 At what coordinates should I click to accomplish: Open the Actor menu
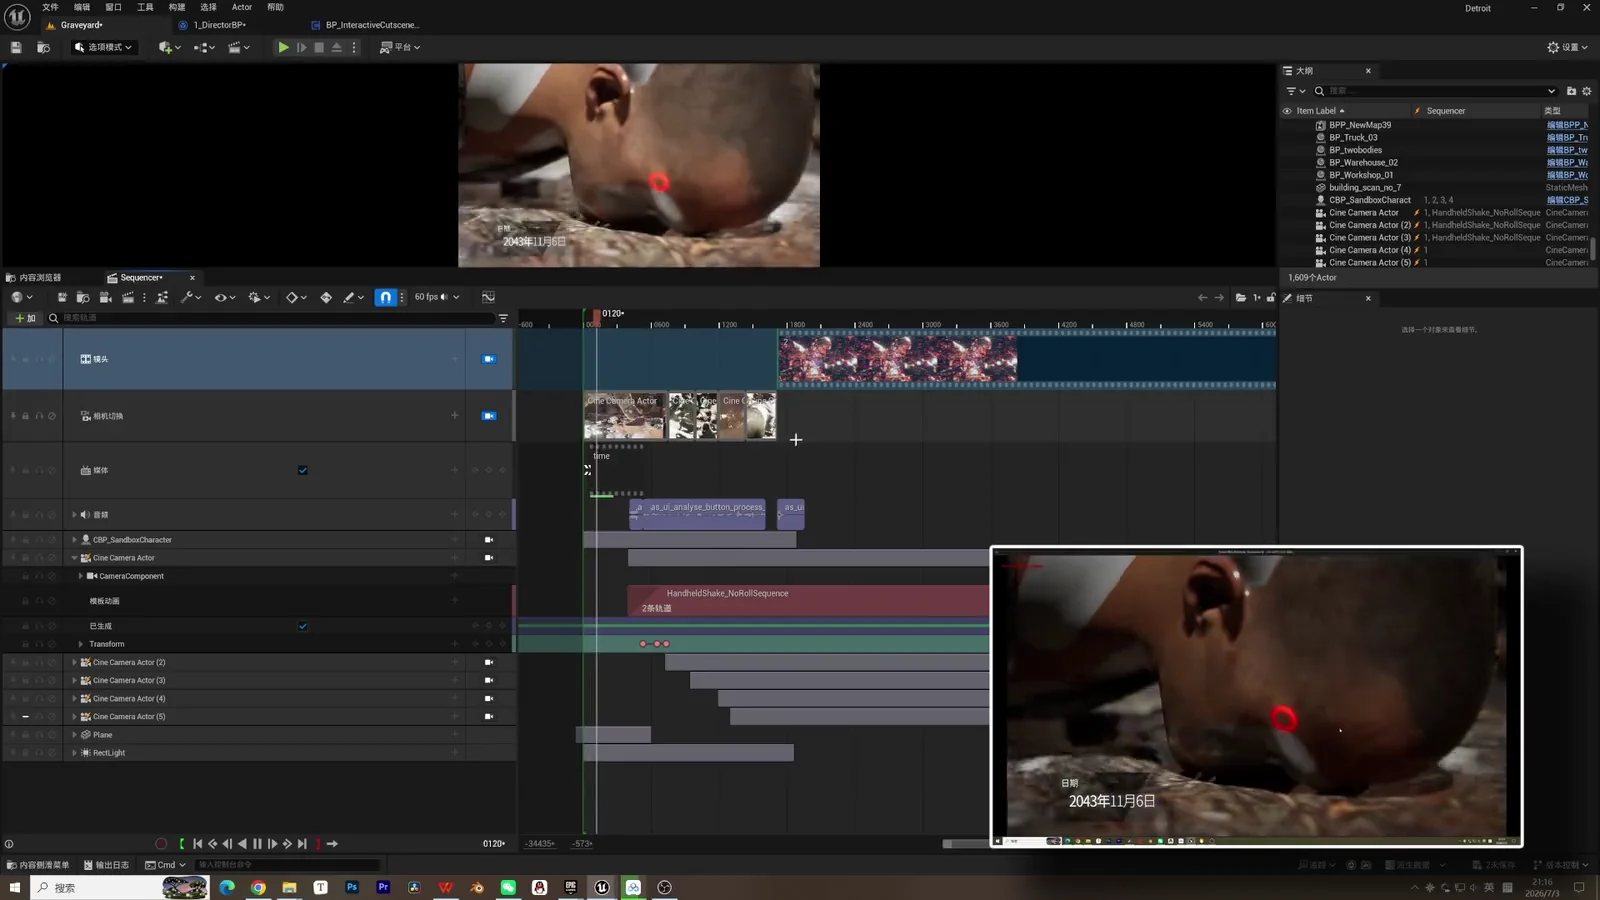click(x=242, y=7)
